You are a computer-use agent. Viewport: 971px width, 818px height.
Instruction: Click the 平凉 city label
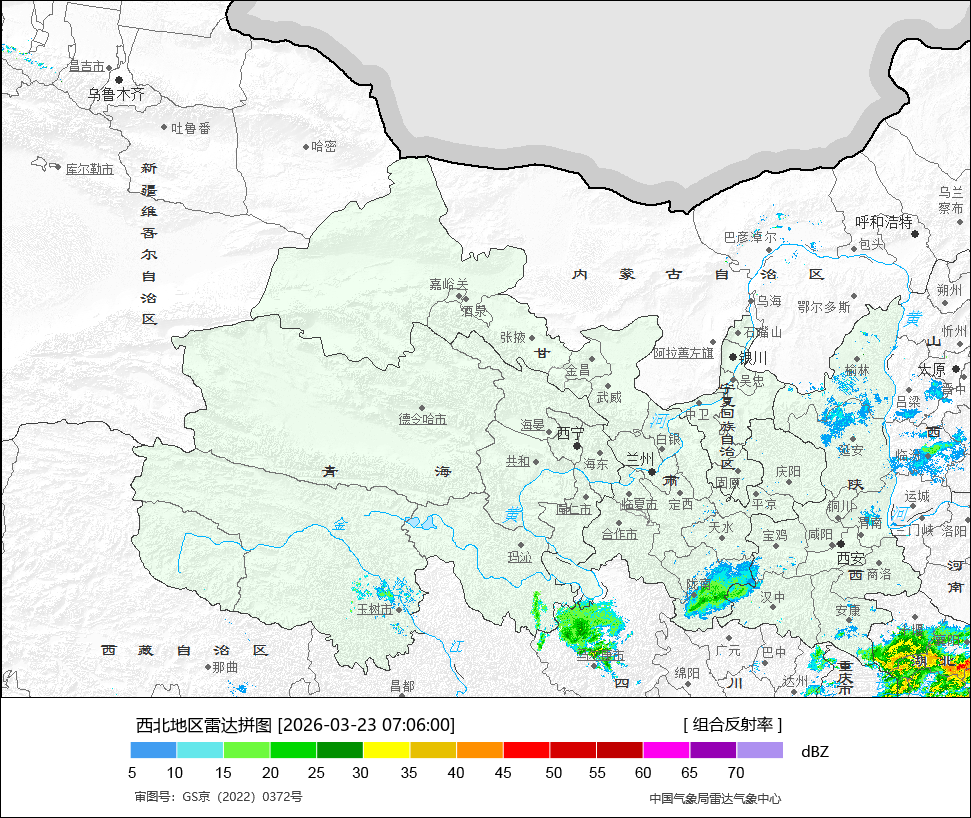[x=764, y=504]
